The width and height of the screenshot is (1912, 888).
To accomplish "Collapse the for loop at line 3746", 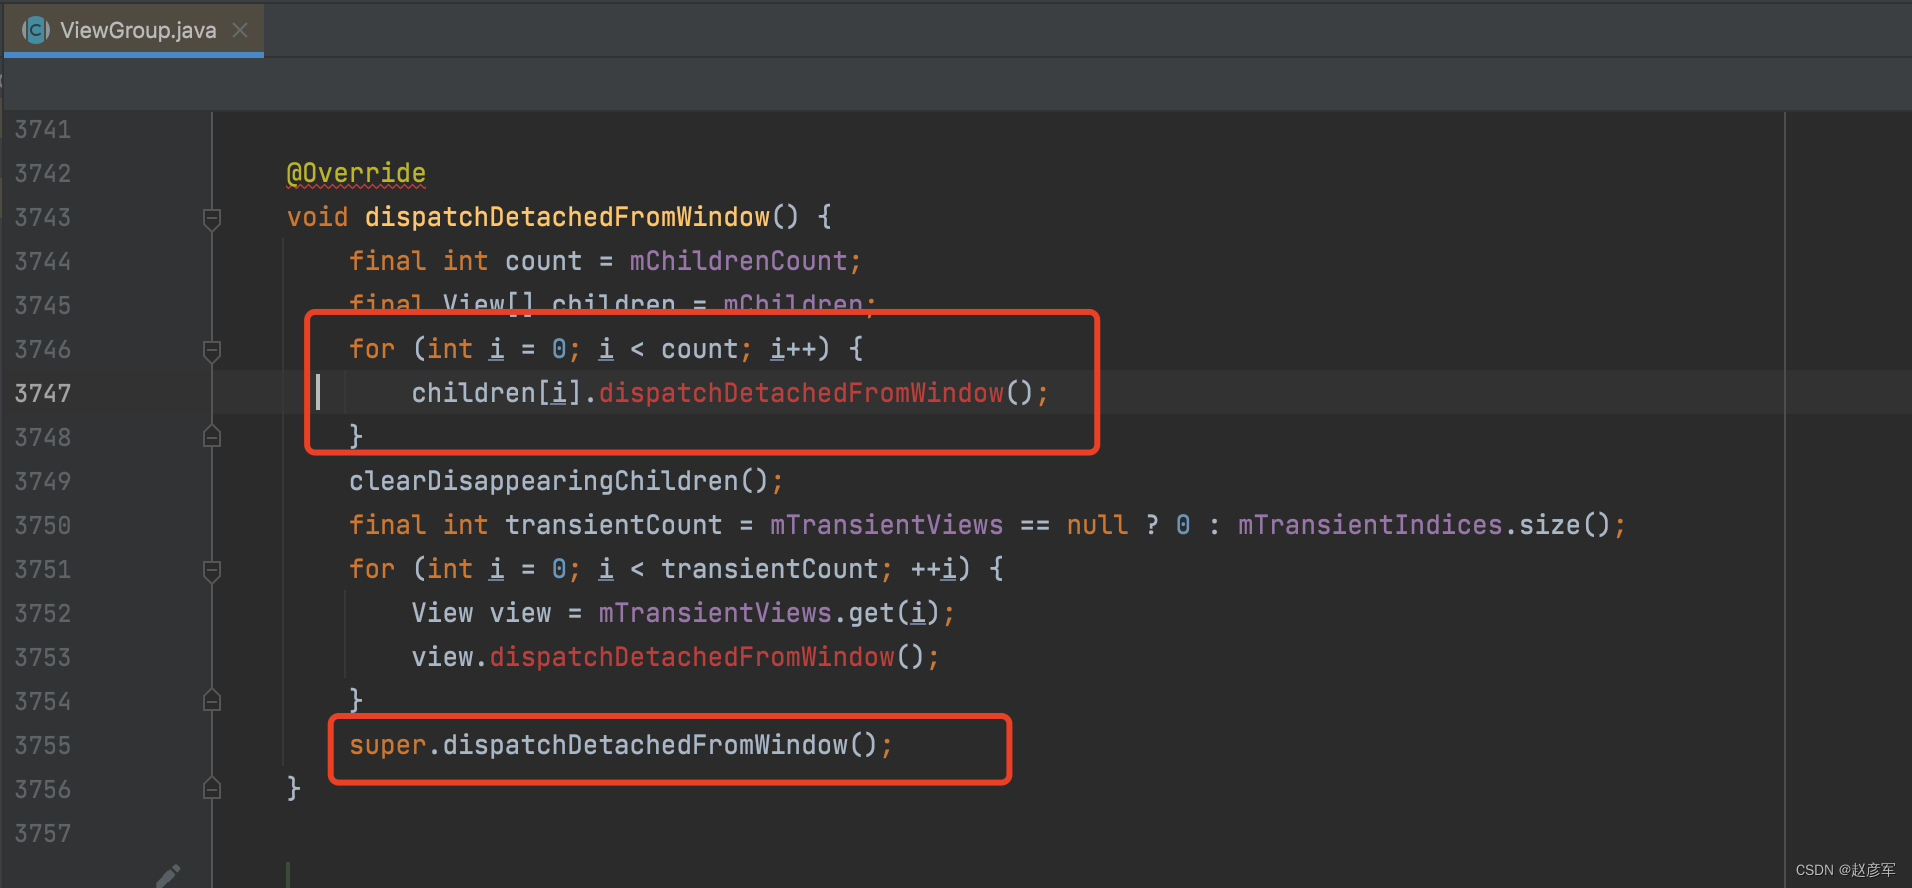I will [212, 350].
